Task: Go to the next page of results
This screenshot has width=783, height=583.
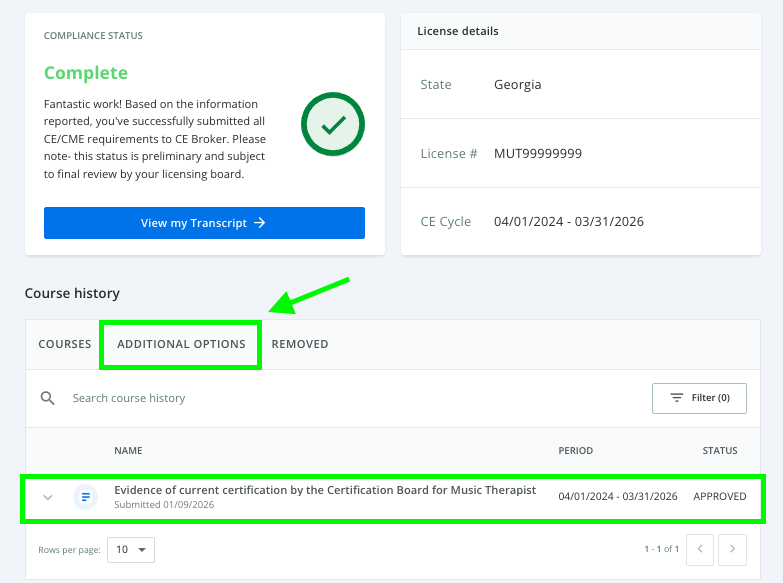Action: pos(733,549)
